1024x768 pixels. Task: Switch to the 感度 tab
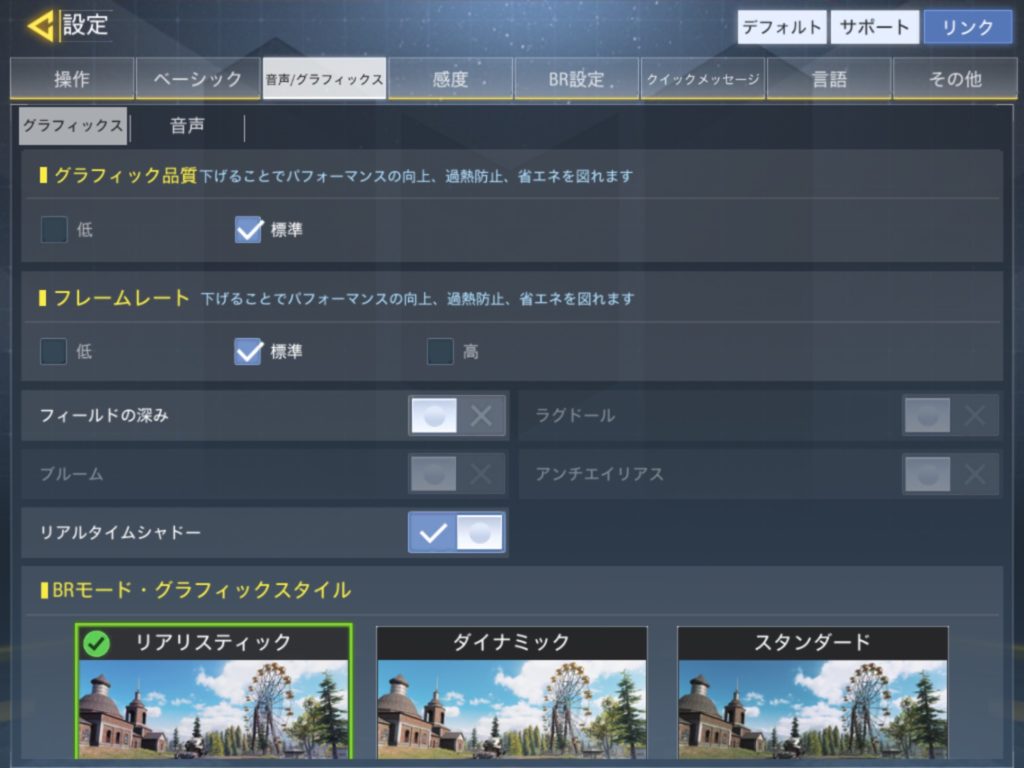tap(450, 79)
